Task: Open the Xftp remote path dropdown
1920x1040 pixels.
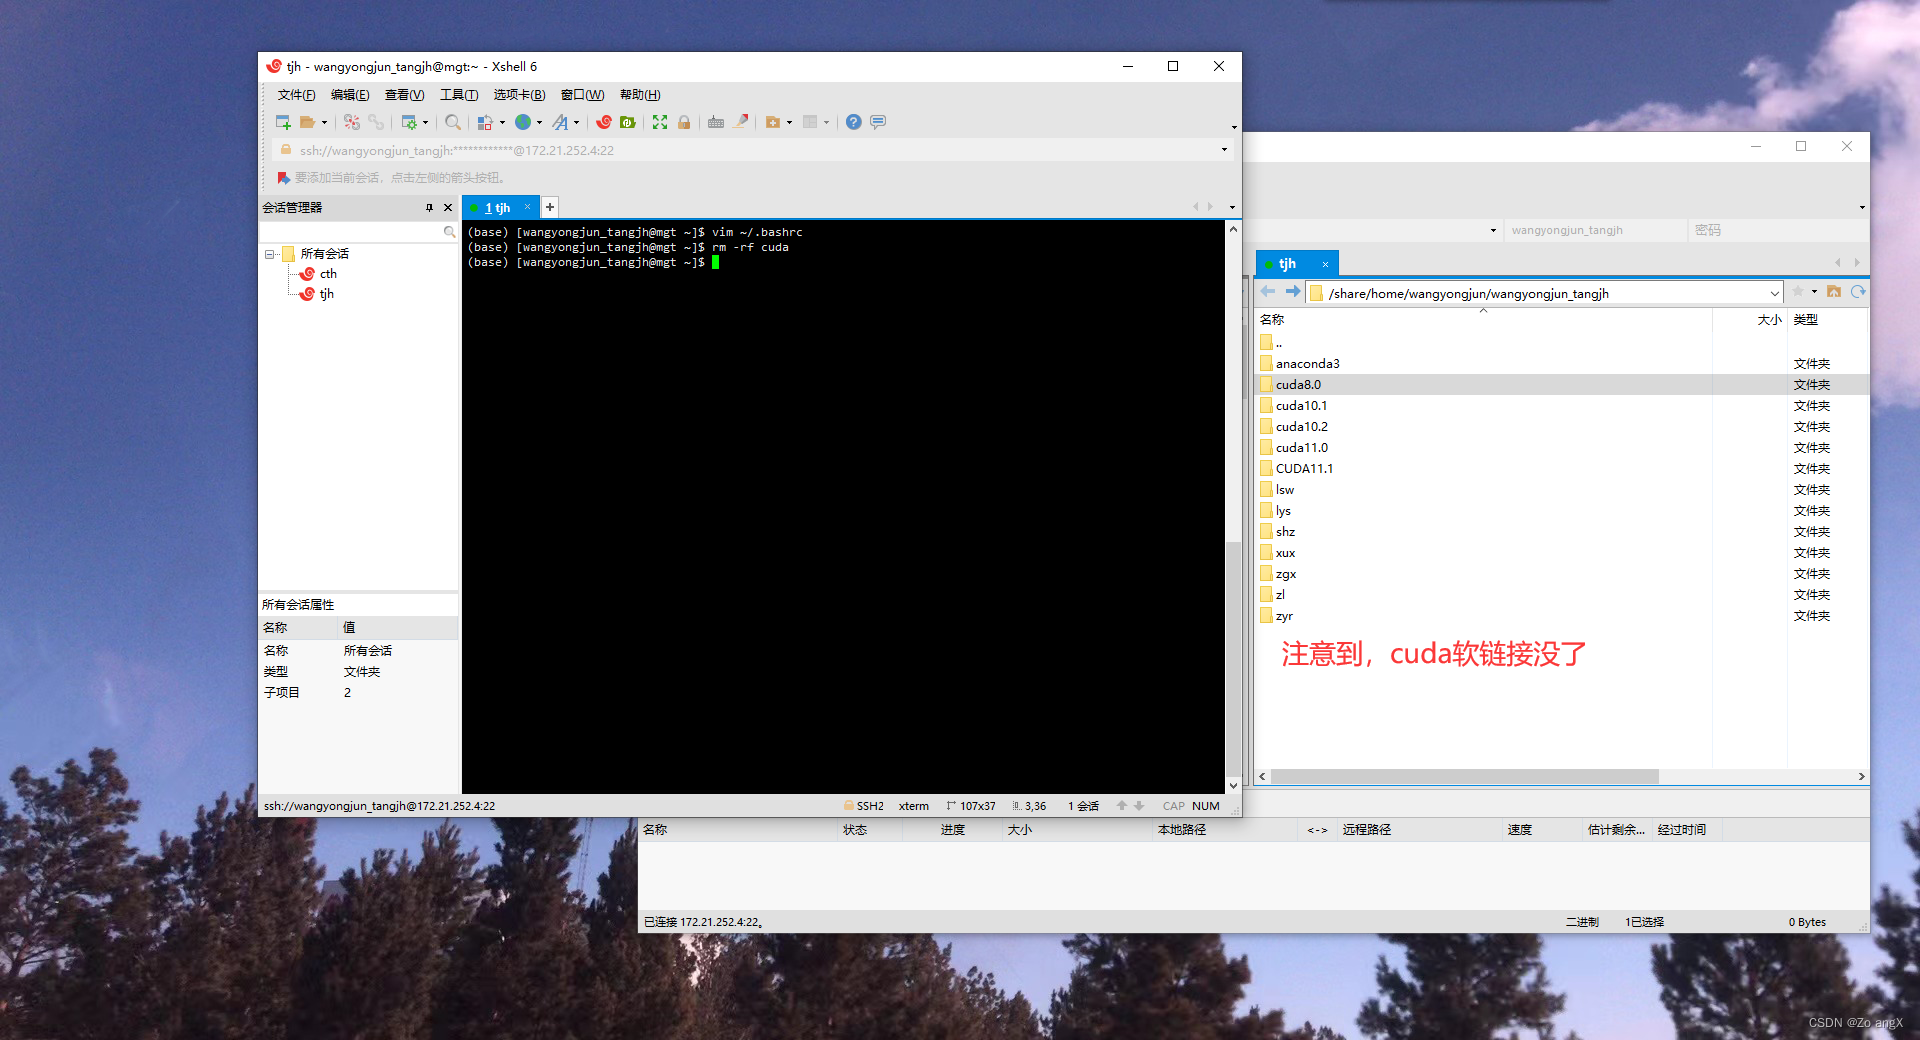Action: click(1775, 293)
